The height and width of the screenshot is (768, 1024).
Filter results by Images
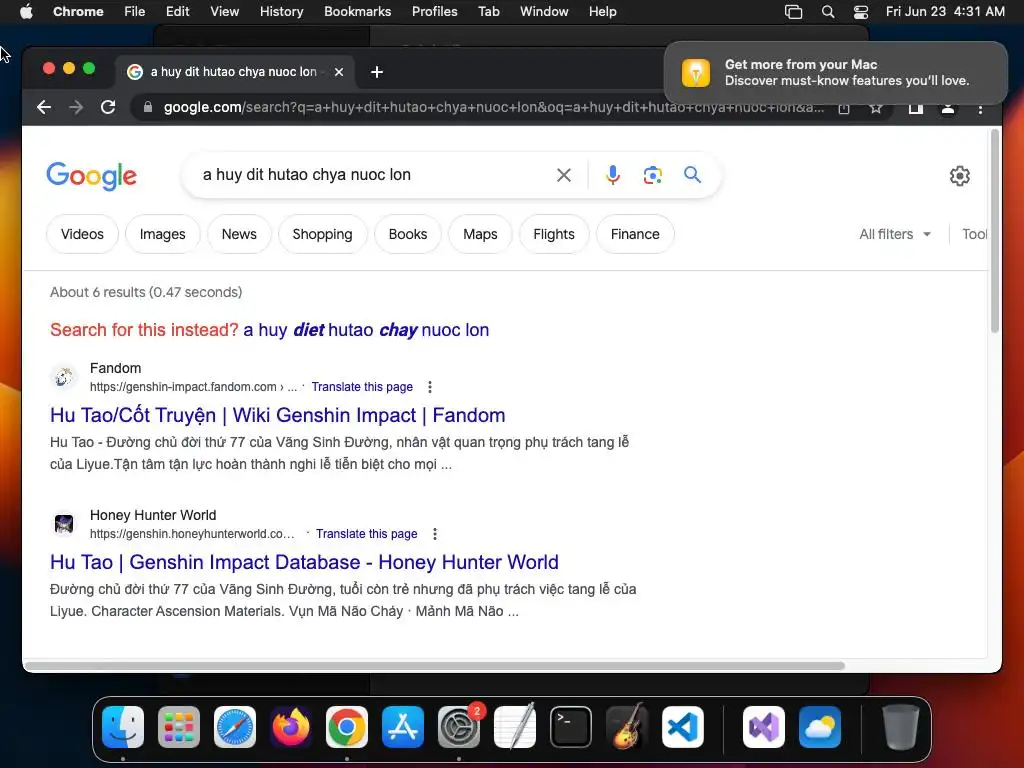(163, 234)
